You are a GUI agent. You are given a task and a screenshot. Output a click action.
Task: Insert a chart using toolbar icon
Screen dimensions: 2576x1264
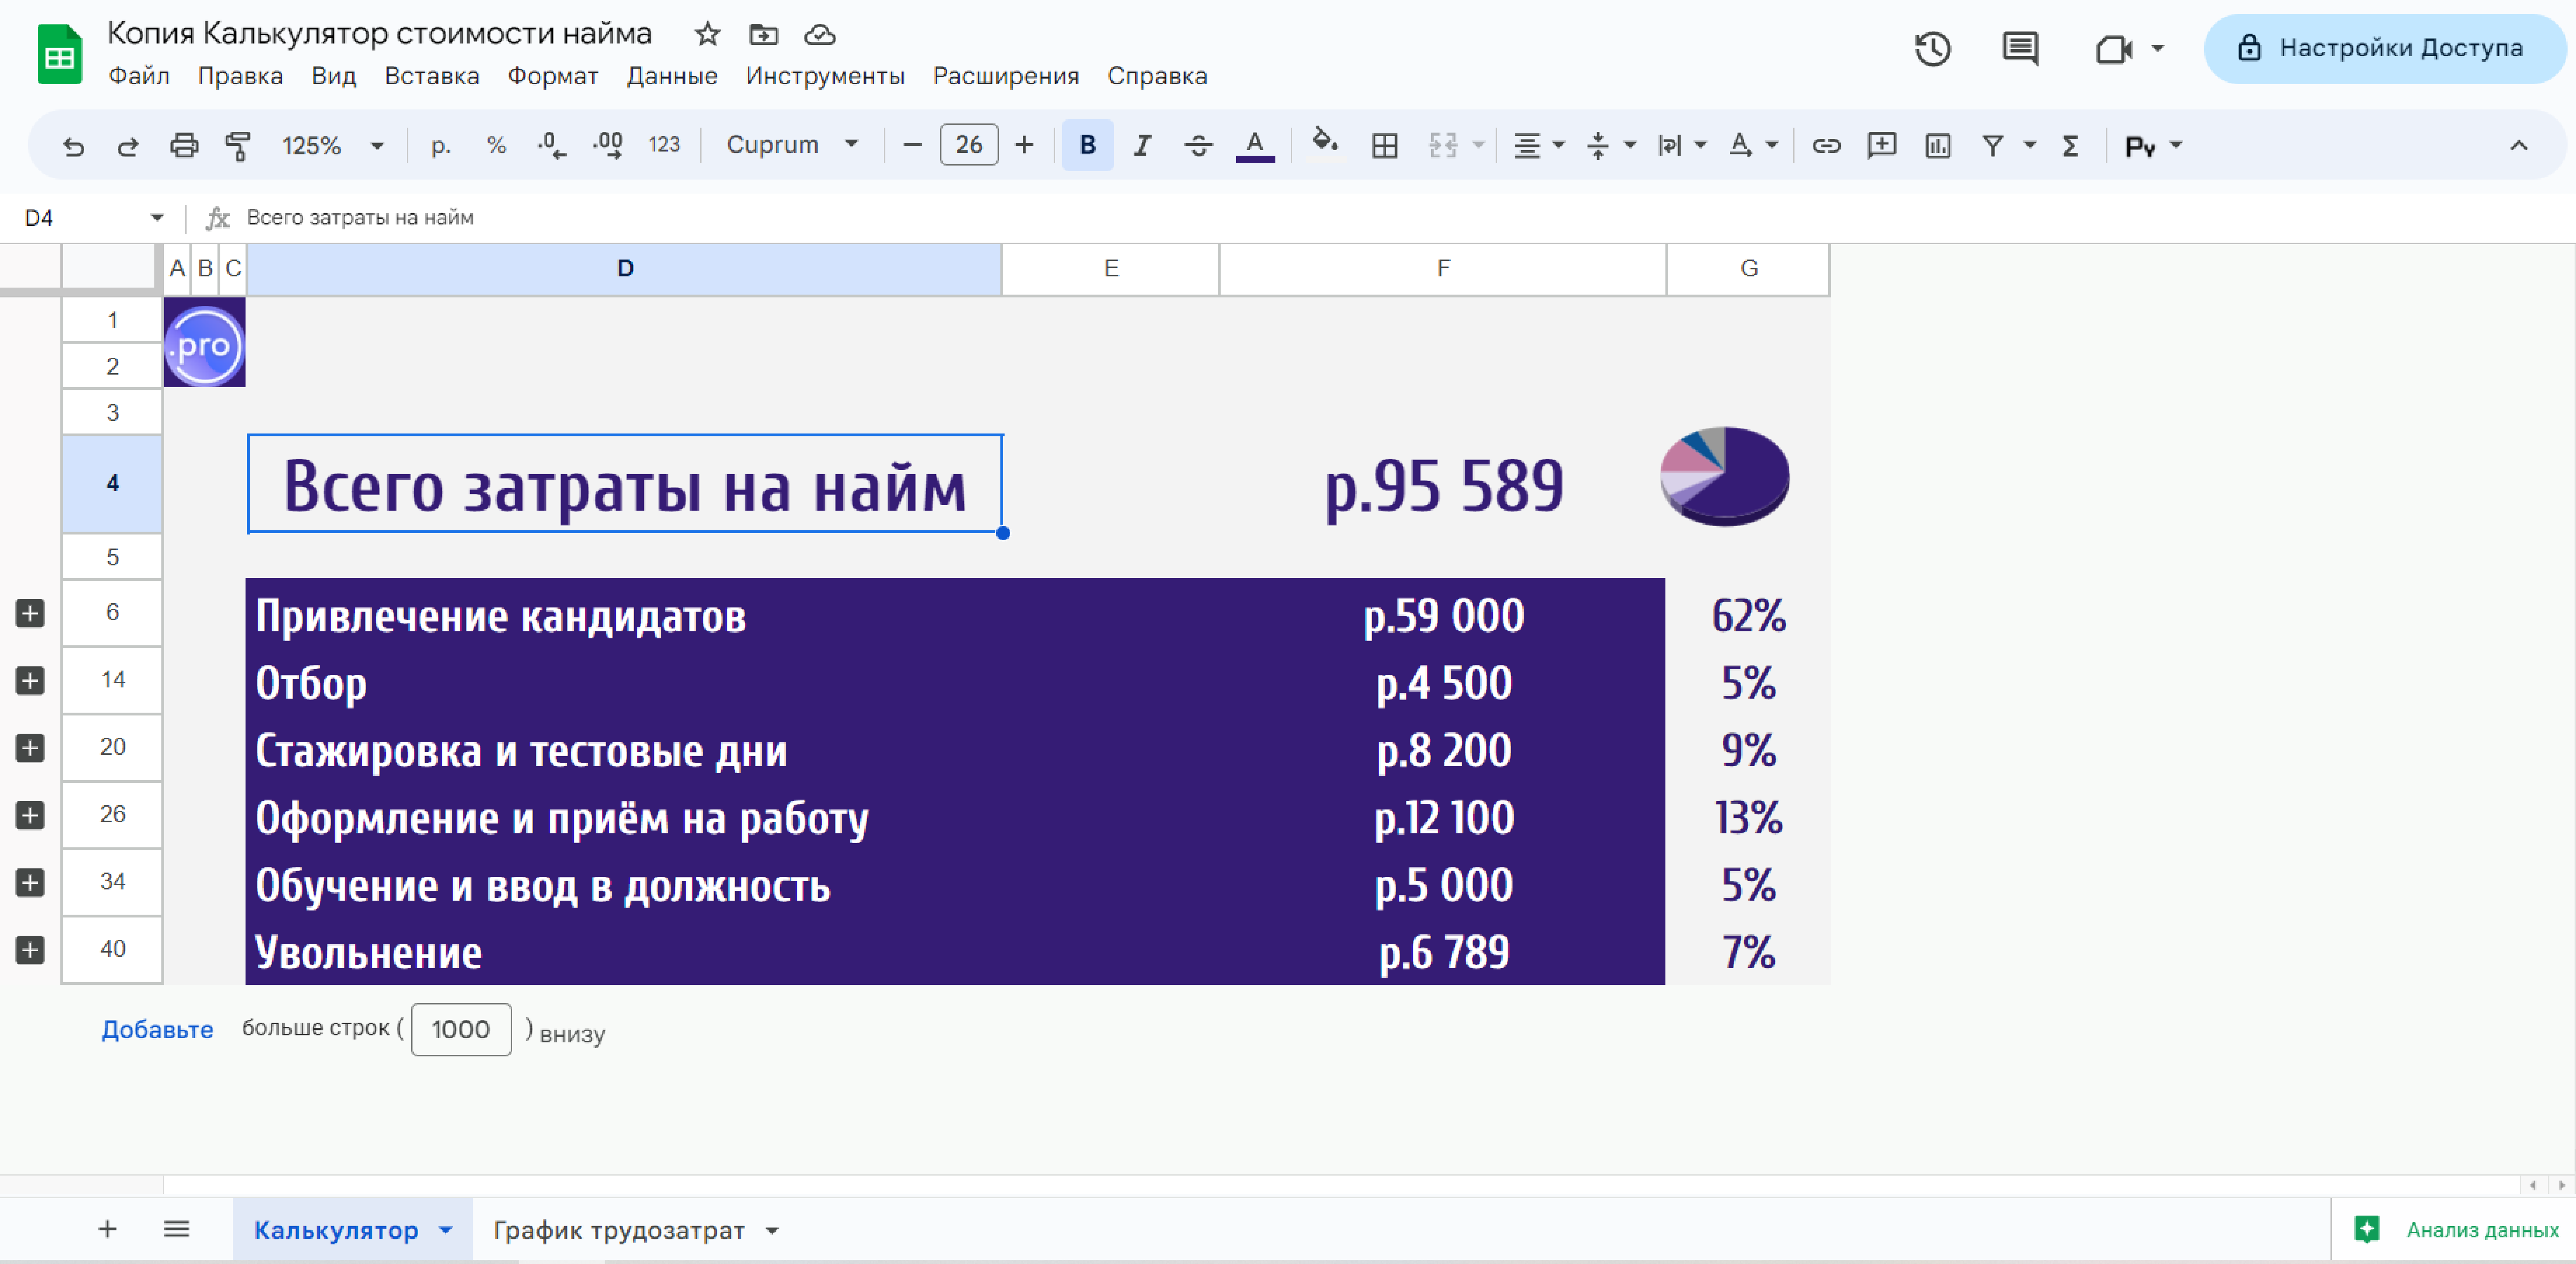coord(1937,146)
